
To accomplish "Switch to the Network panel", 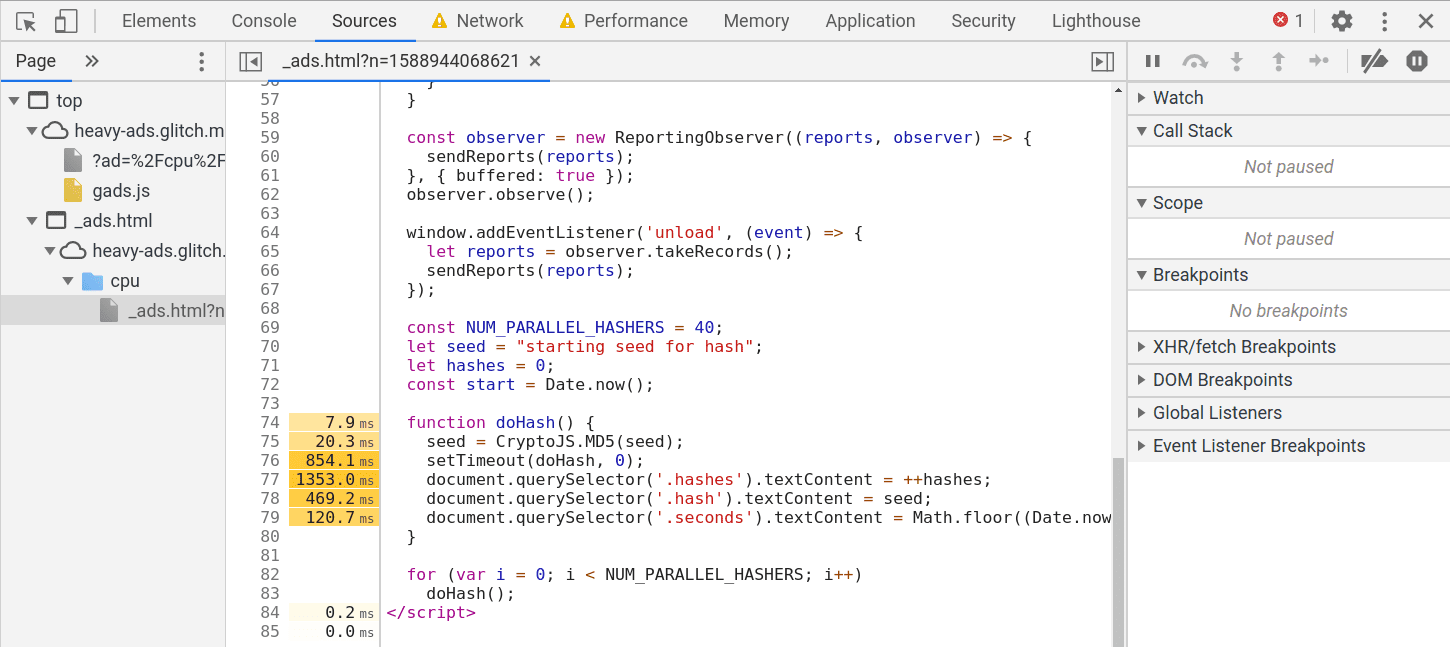I will click(x=488, y=20).
